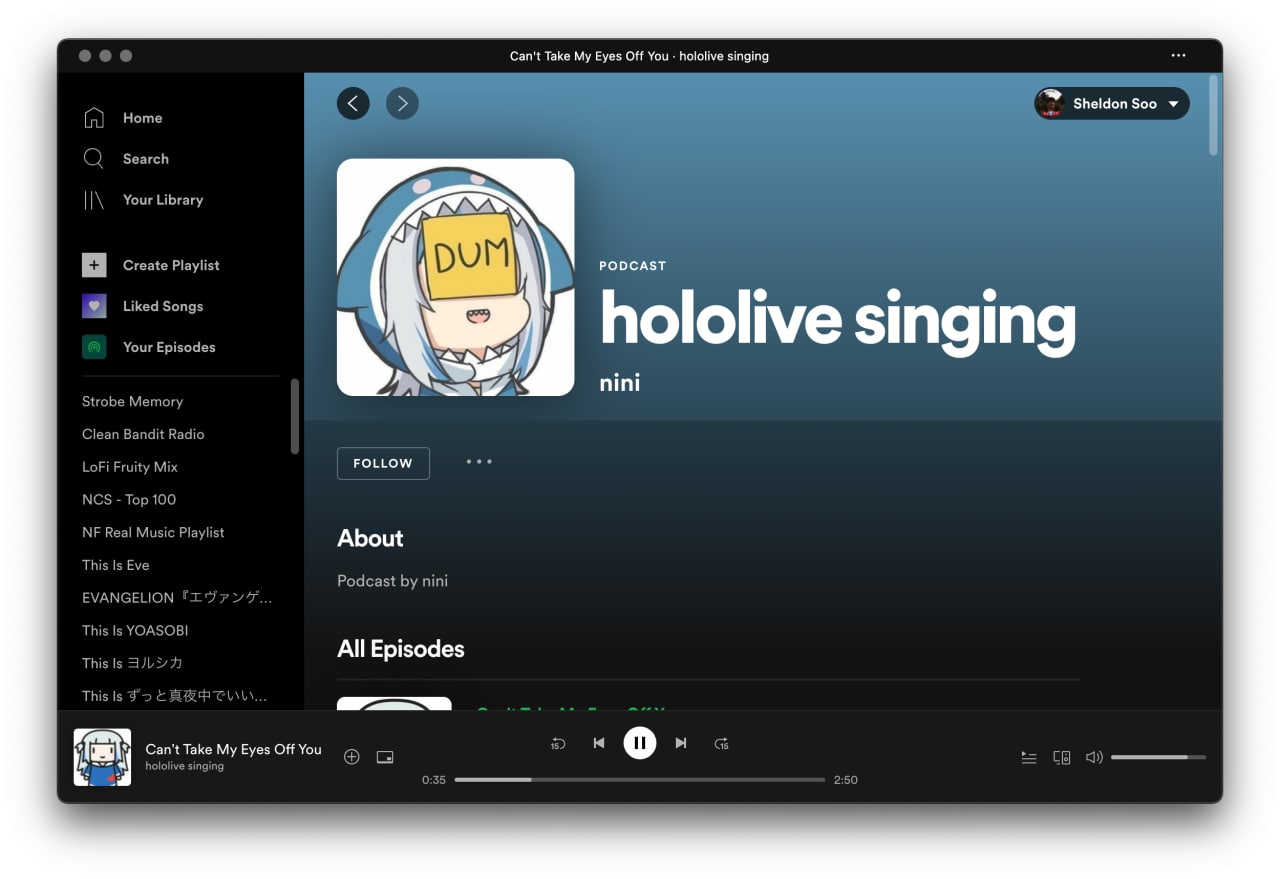The height and width of the screenshot is (879, 1280).
Task: Skip forward 15 seconds
Action: [721, 743]
